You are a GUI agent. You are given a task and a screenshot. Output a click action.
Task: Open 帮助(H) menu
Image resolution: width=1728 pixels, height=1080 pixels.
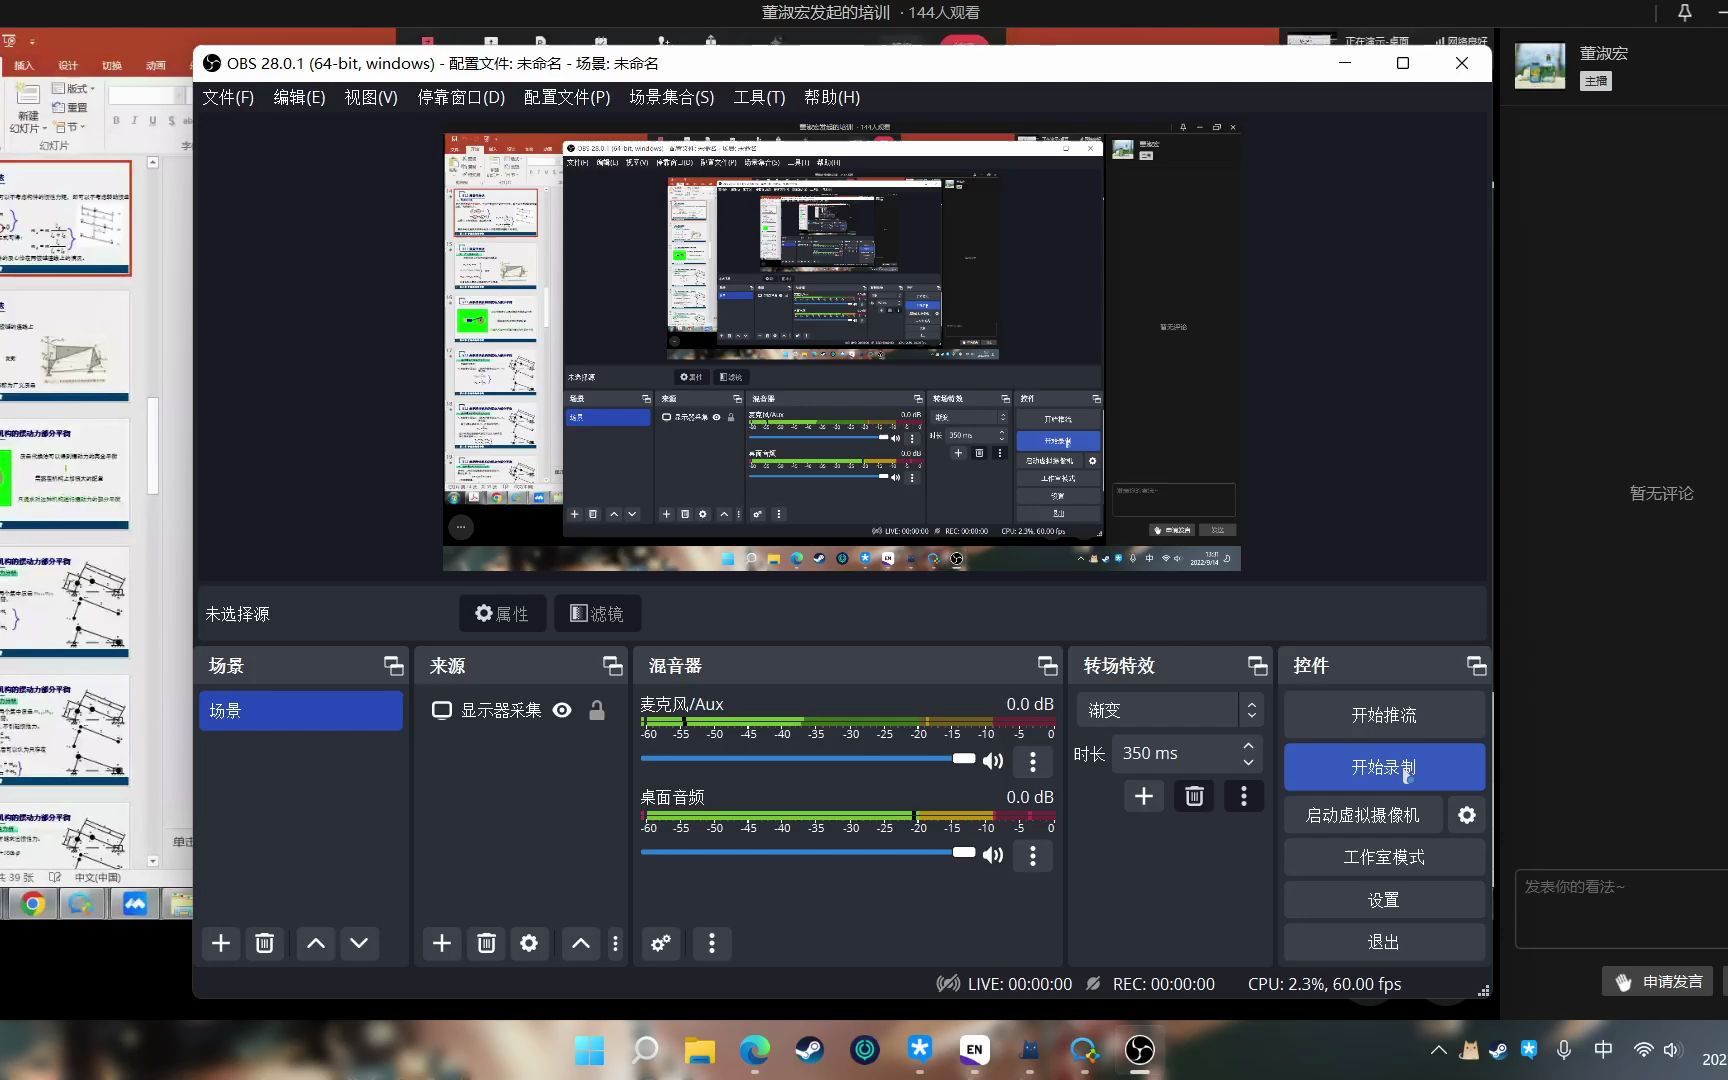coord(832,97)
